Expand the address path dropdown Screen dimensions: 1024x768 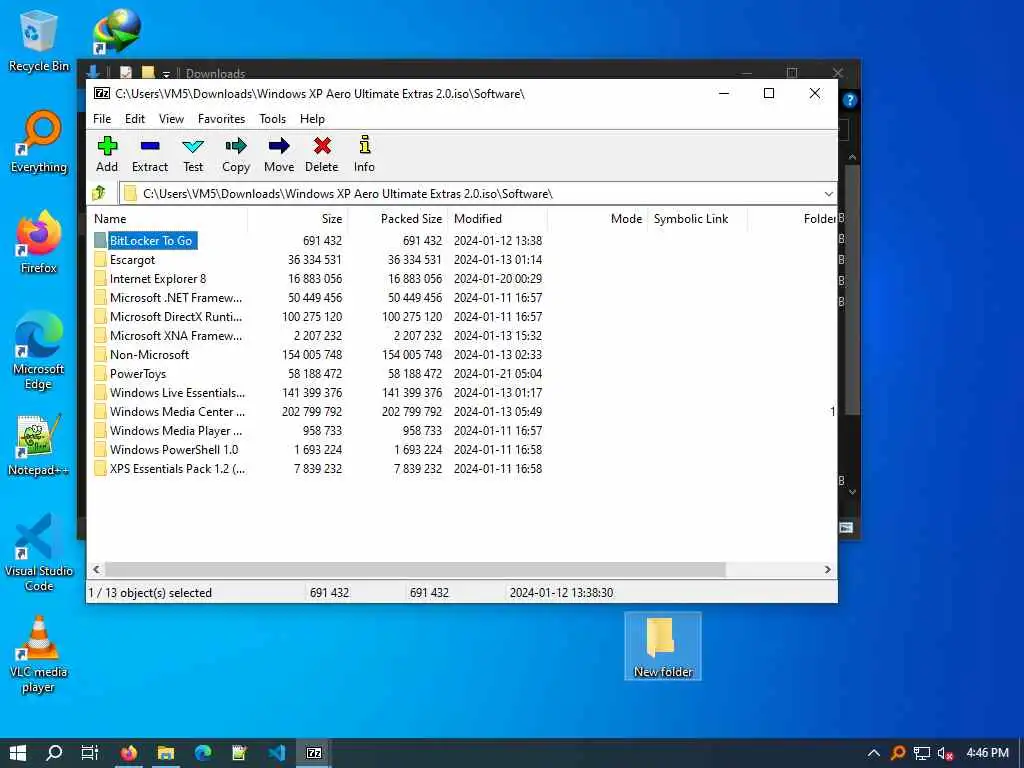[x=828, y=193]
